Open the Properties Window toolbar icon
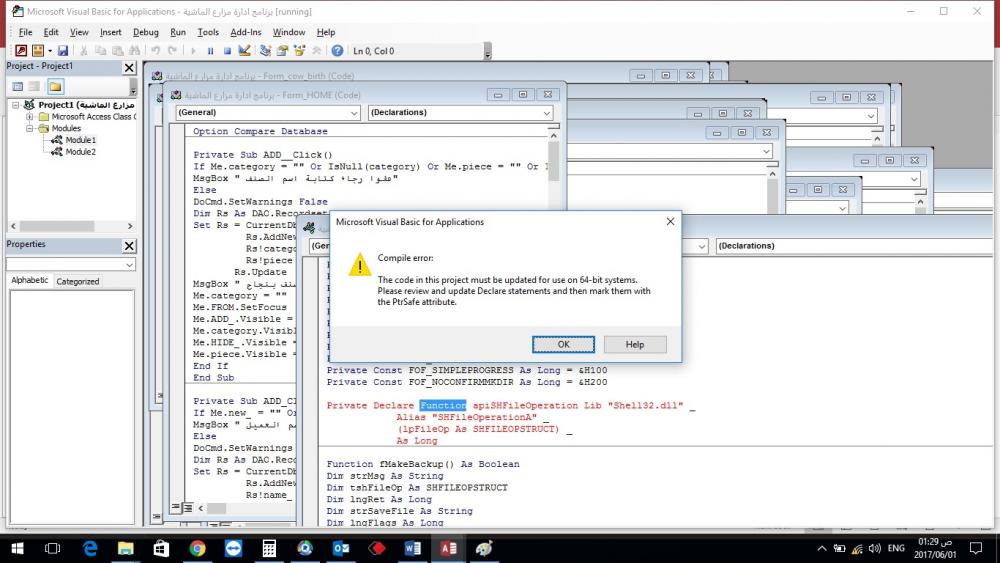1000x563 pixels. (283, 50)
